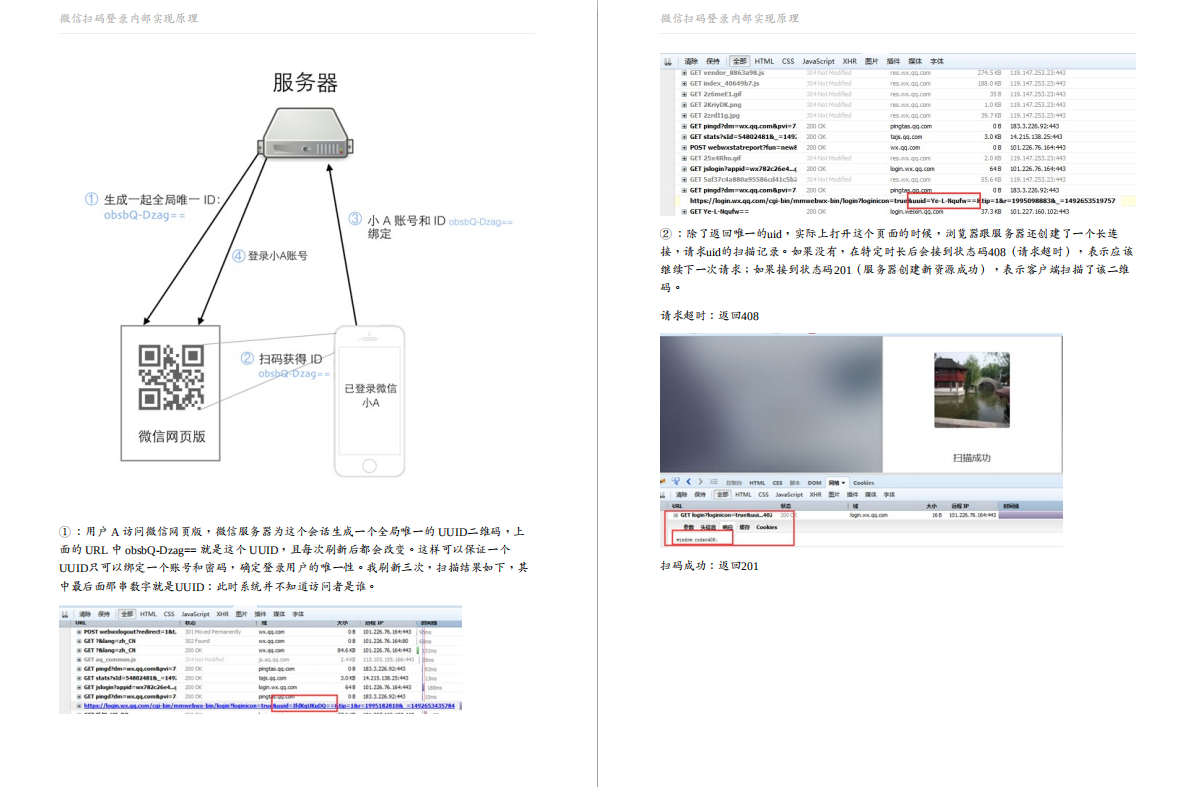
Task: Click the Firebug inspect element icon
Action: [x=676, y=482]
